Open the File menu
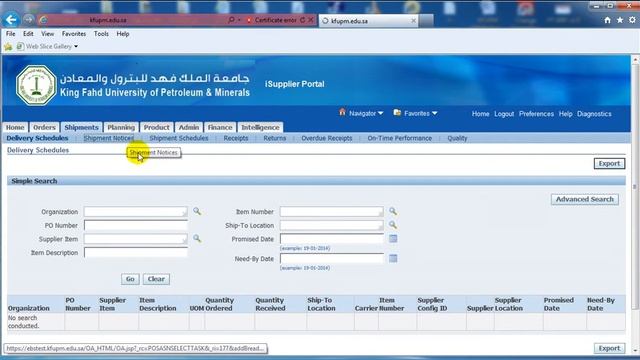The height and width of the screenshot is (360, 640). [11, 34]
